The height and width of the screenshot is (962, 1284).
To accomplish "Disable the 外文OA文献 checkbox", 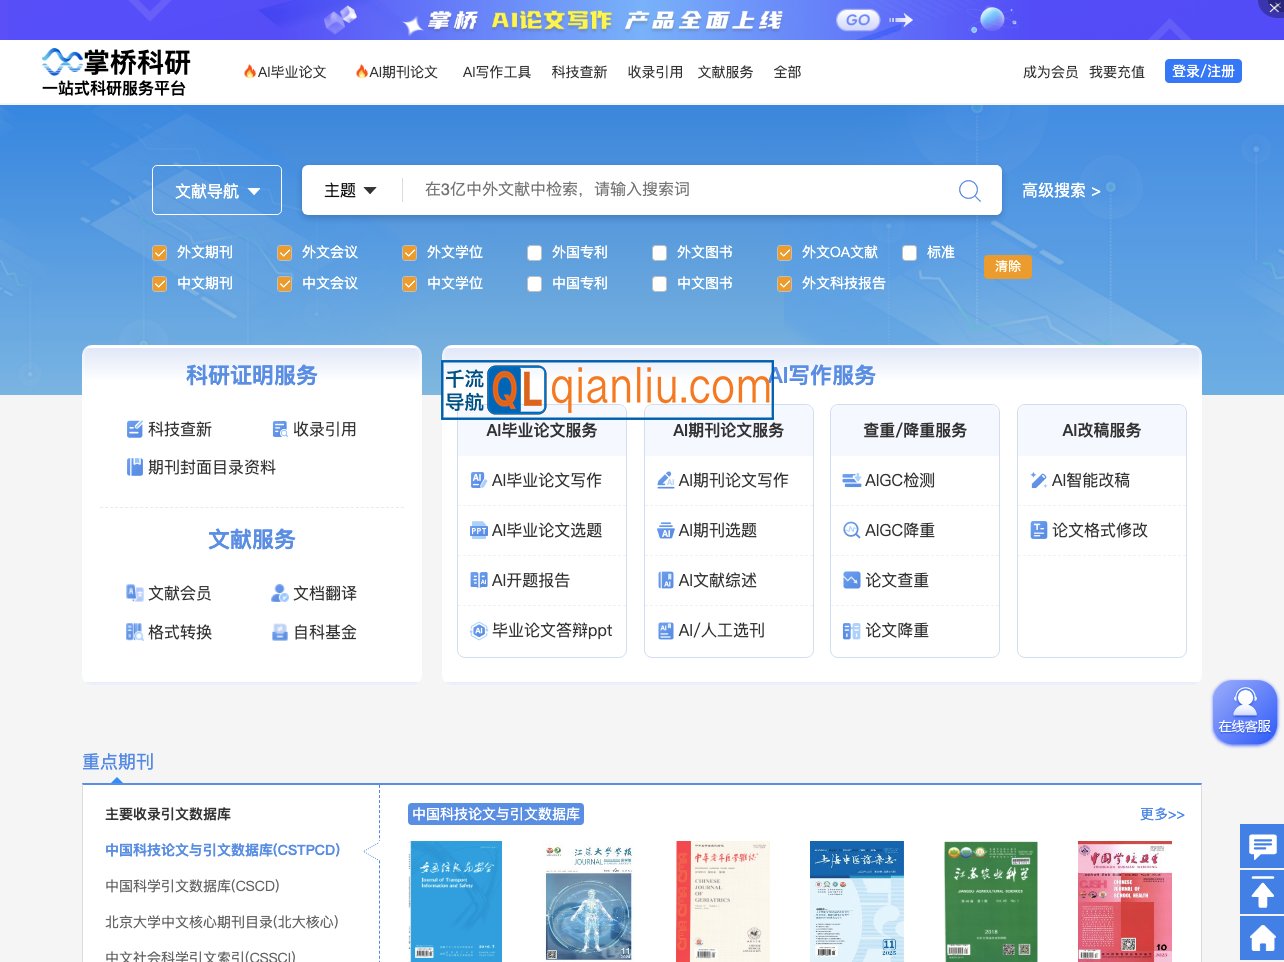I will (x=784, y=253).
